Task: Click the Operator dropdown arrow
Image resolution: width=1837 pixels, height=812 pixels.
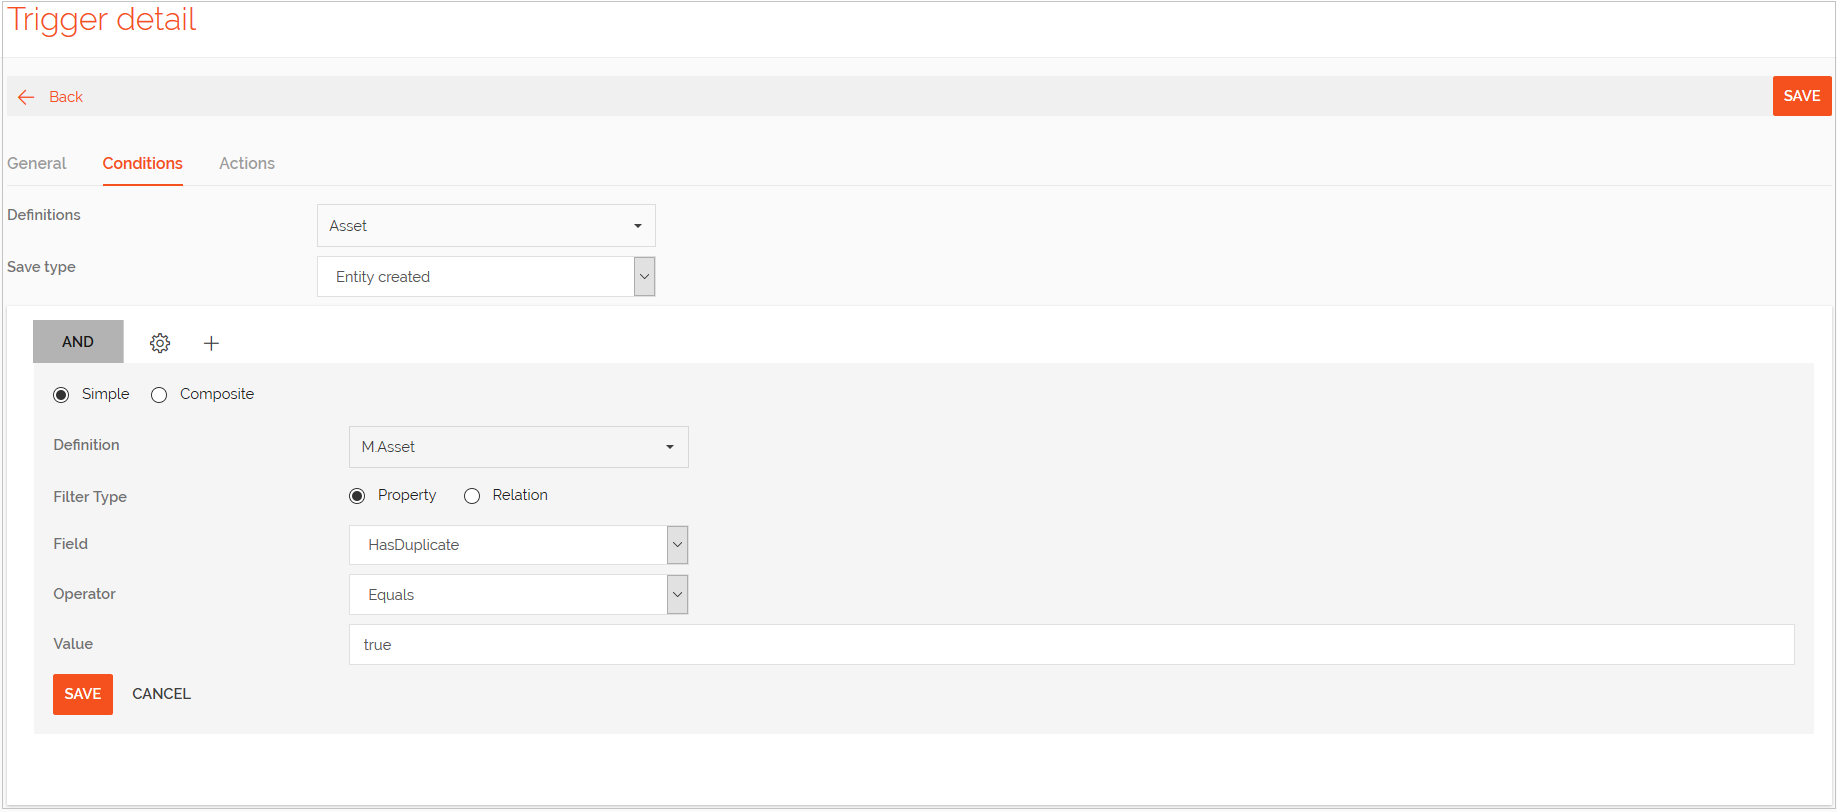Action: [x=677, y=594]
